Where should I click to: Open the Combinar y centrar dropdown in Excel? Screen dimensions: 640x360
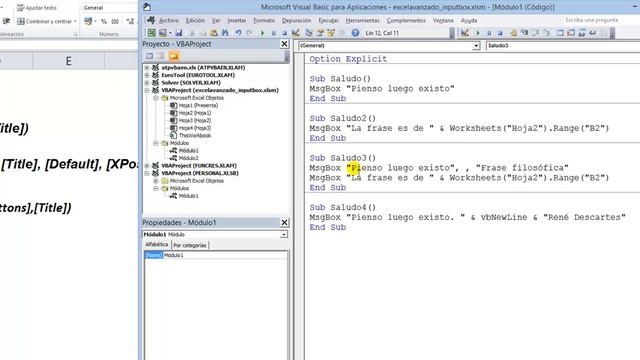pos(75,21)
